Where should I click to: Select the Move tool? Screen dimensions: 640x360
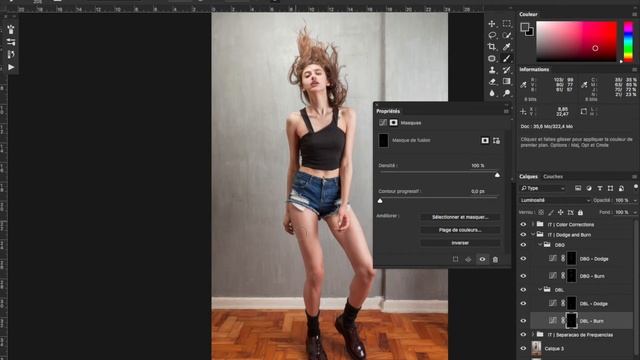(492, 24)
